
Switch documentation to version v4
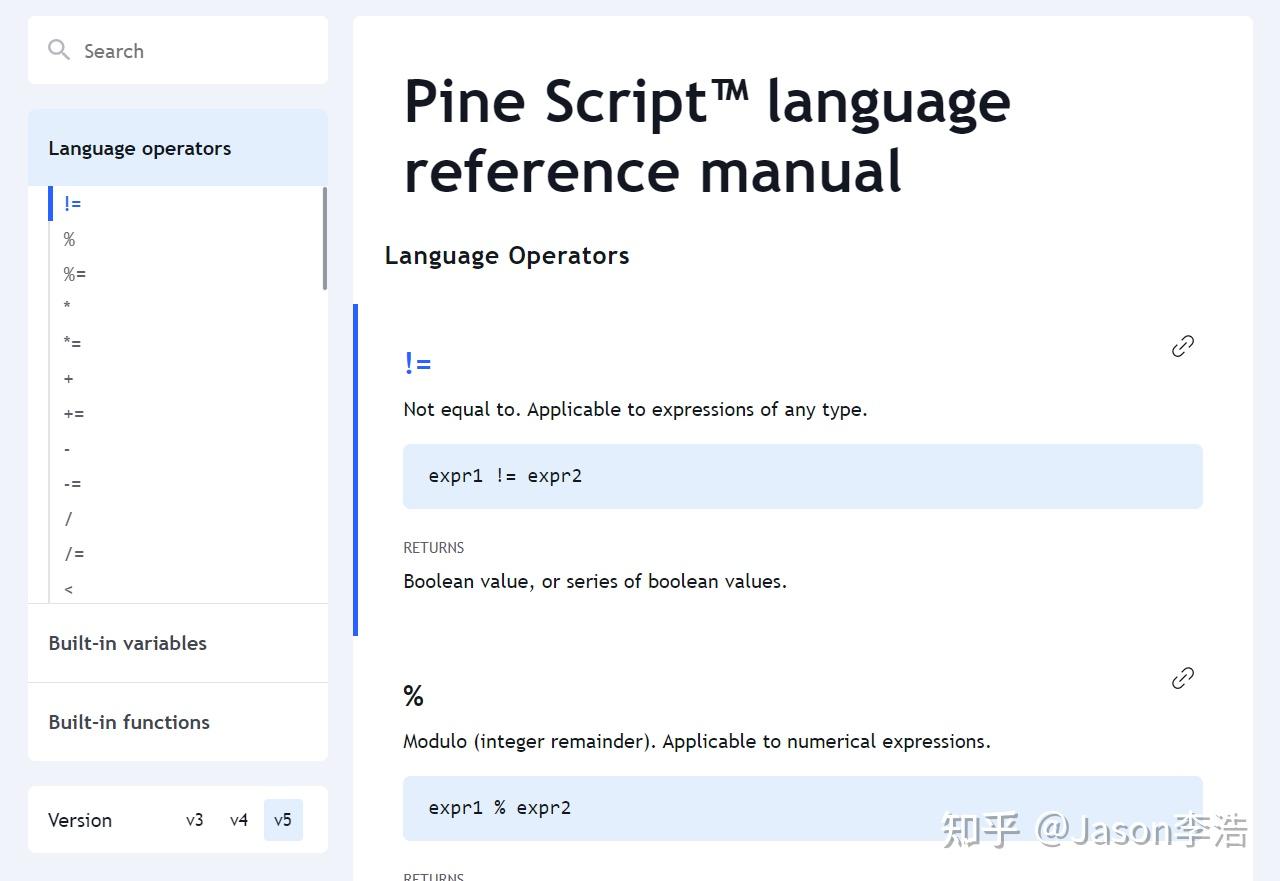239,819
